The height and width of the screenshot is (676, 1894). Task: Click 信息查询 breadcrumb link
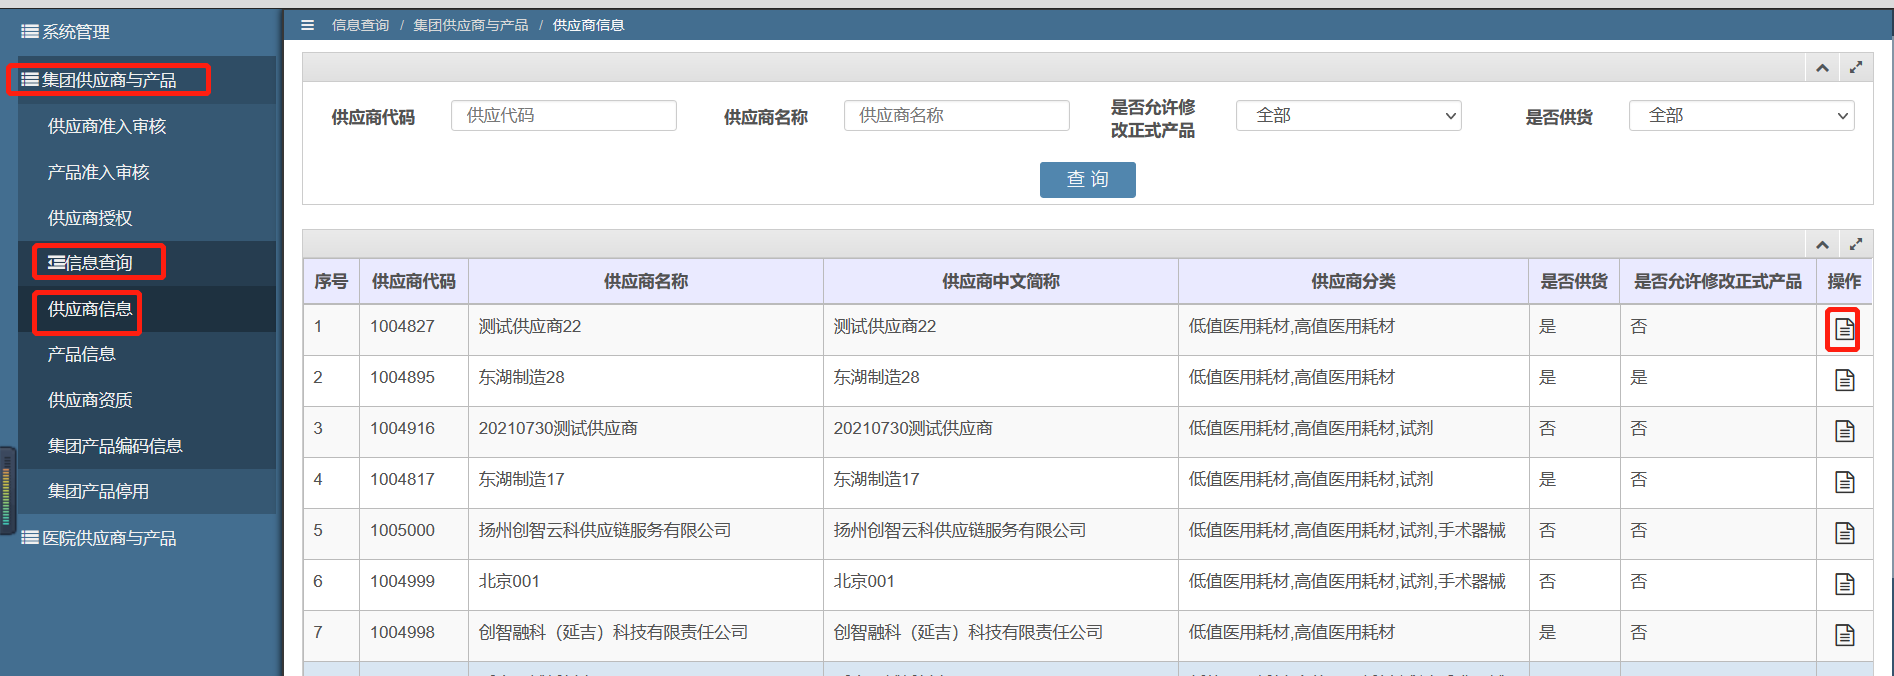point(360,25)
